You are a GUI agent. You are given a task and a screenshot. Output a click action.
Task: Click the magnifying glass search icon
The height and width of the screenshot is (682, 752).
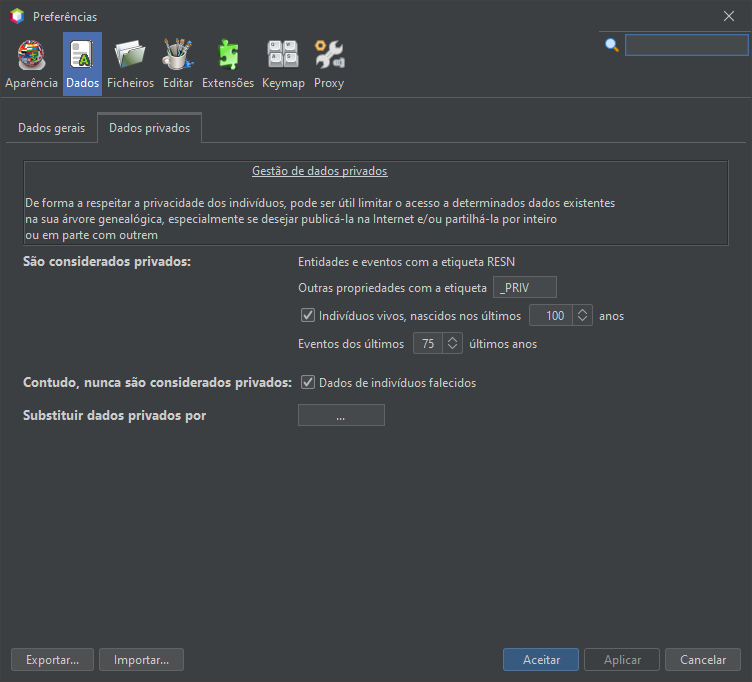[611, 45]
